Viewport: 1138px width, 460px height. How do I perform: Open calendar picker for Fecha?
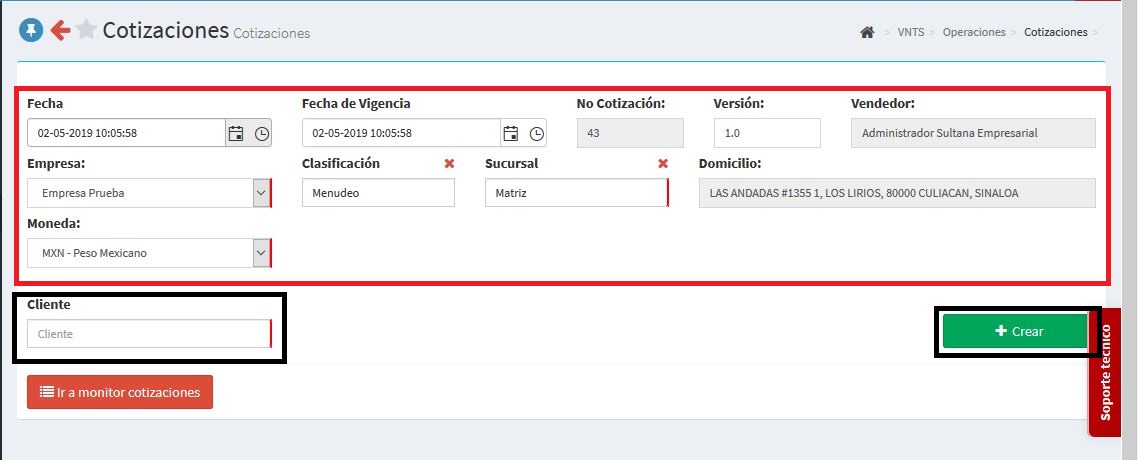(x=236, y=133)
